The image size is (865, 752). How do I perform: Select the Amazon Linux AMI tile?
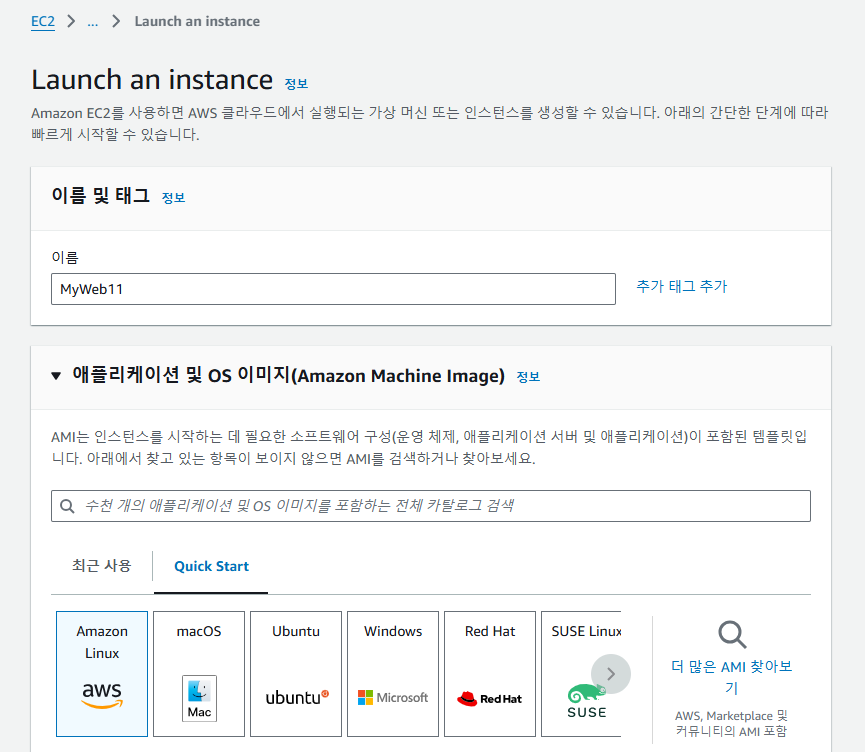[102, 674]
